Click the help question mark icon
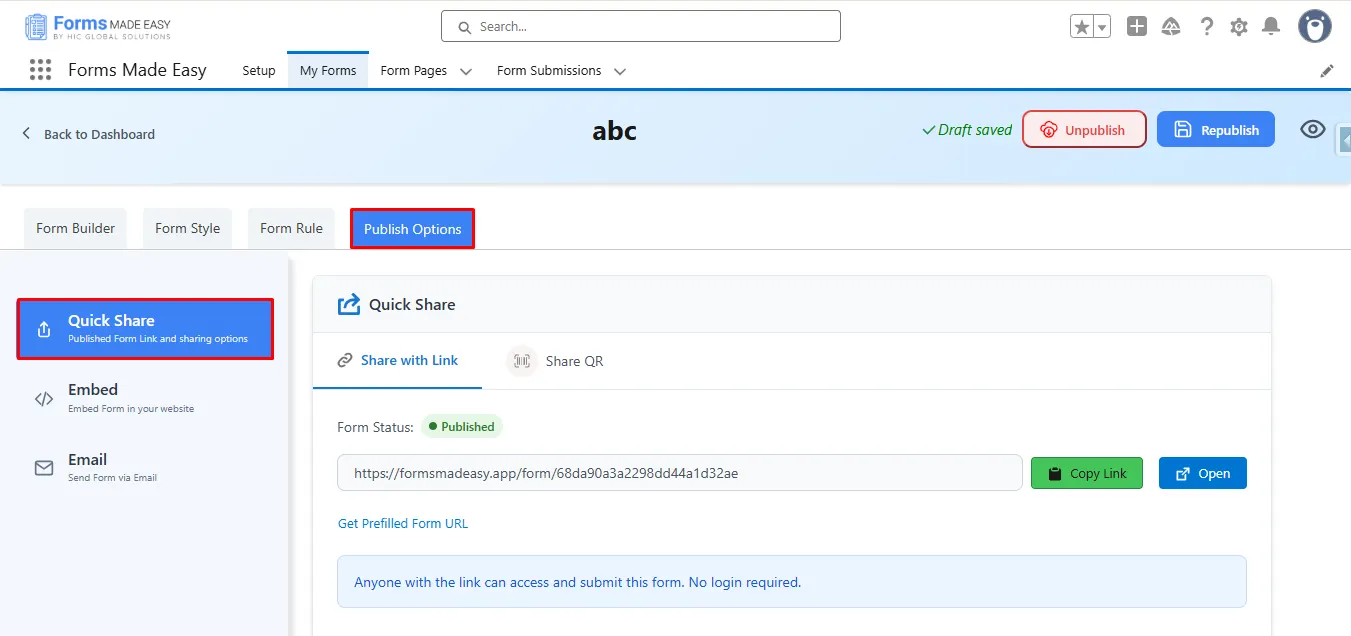The width and height of the screenshot is (1351, 636). click(1207, 27)
